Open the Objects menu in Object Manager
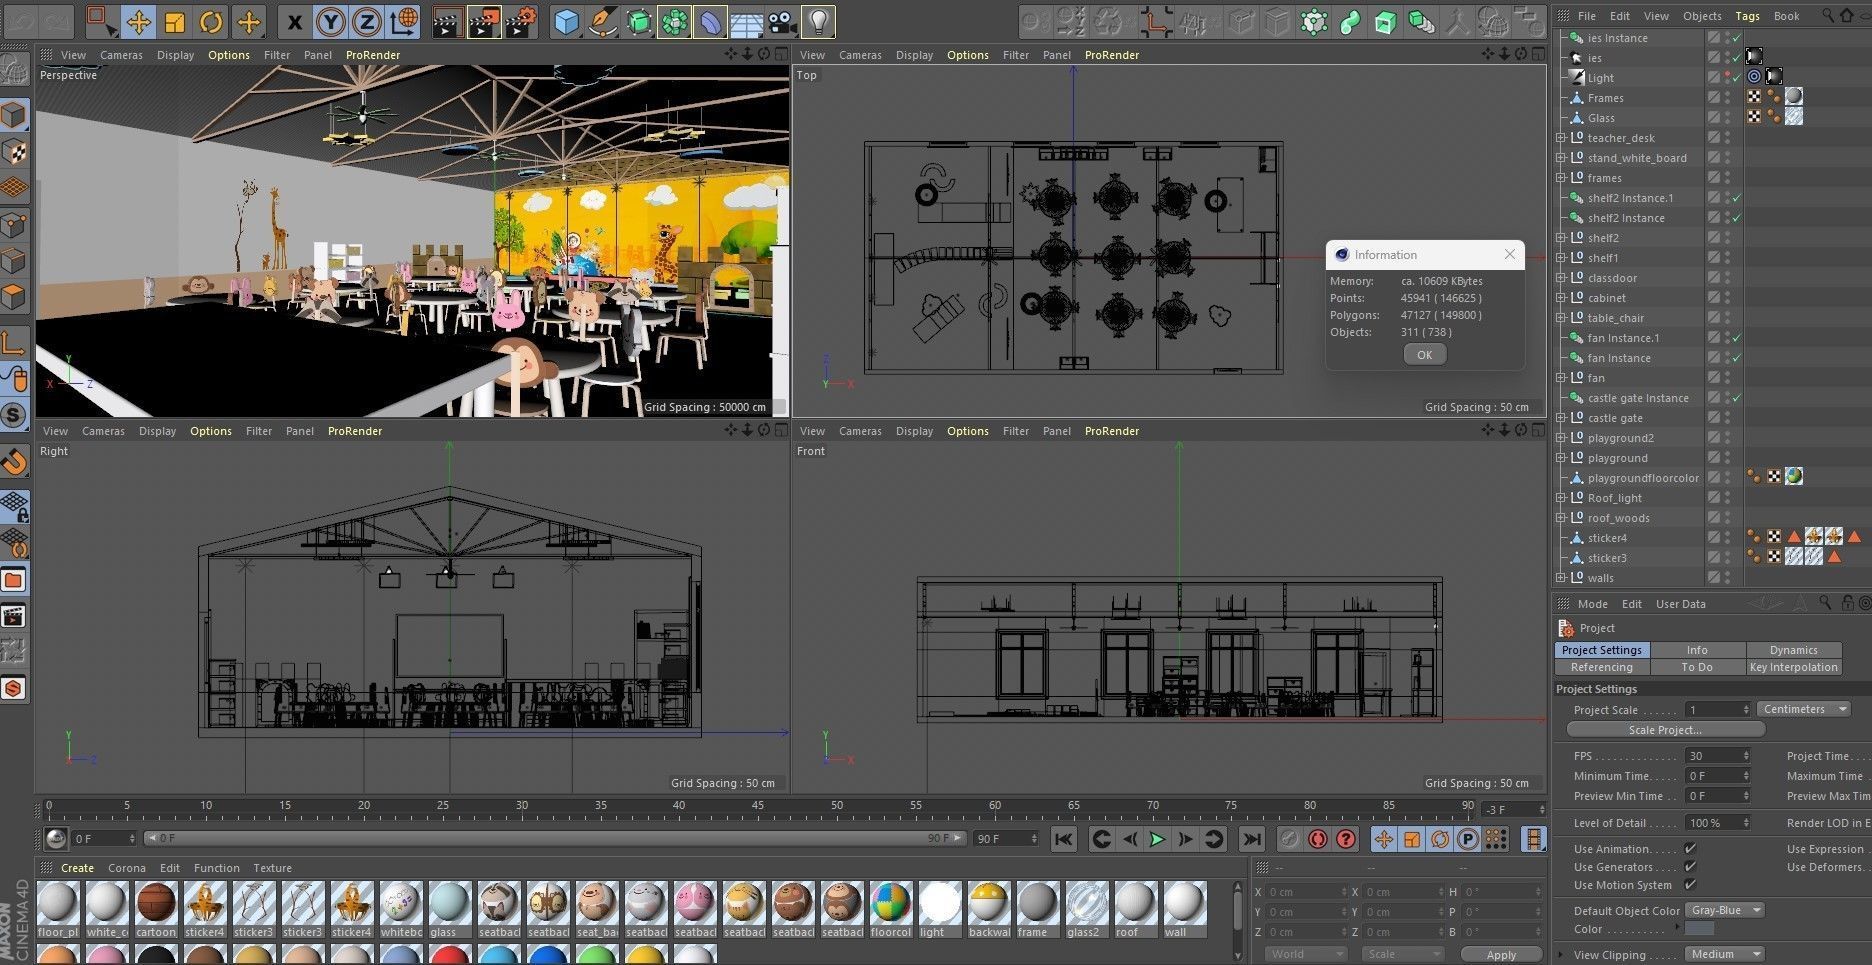This screenshot has height=965, width=1872. [x=1702, y=16]
